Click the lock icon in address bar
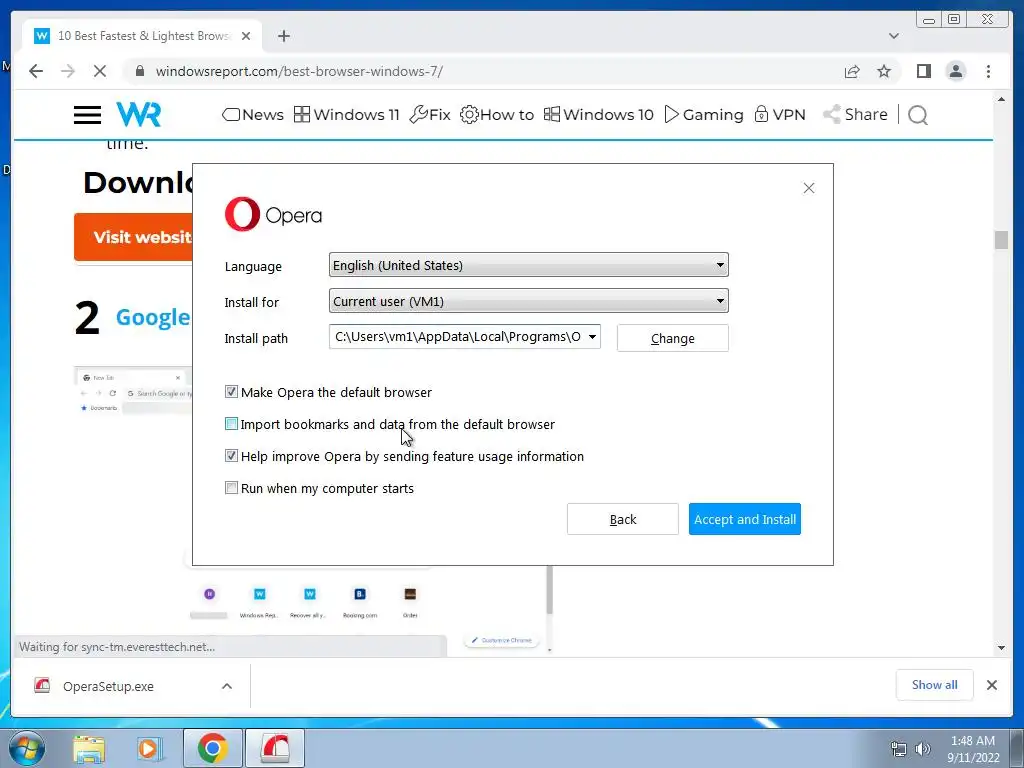 pos(140,71)
